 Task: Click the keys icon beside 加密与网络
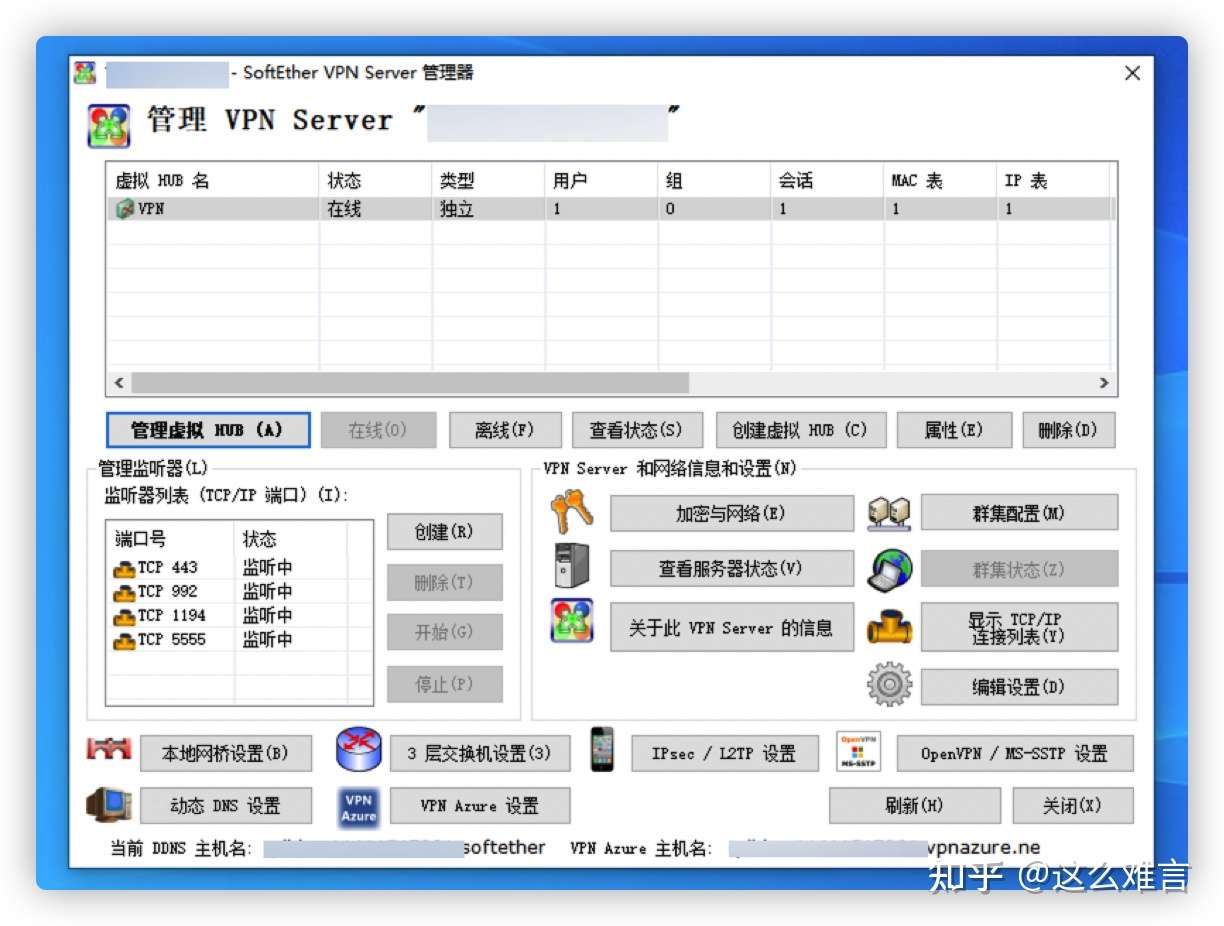pos(572,512)
